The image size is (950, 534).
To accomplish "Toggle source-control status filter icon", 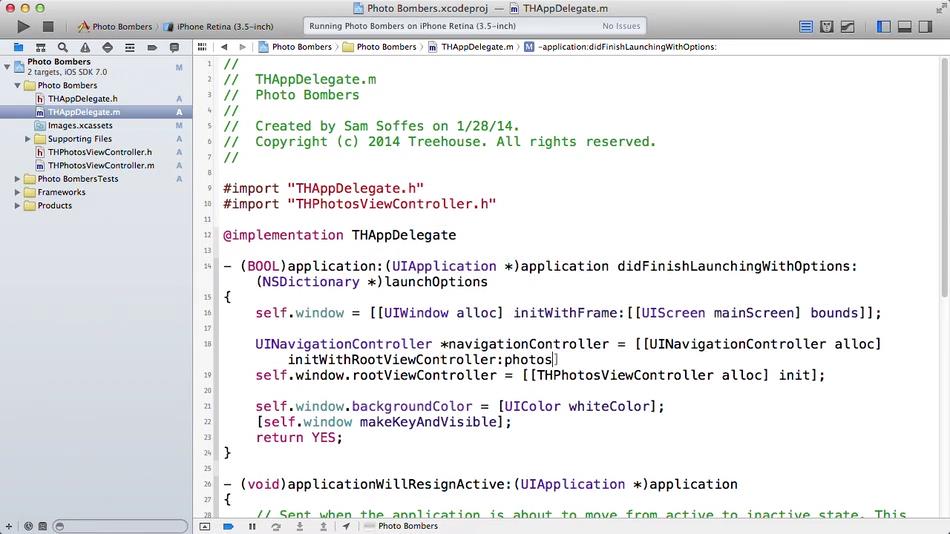I will point(42,526).
